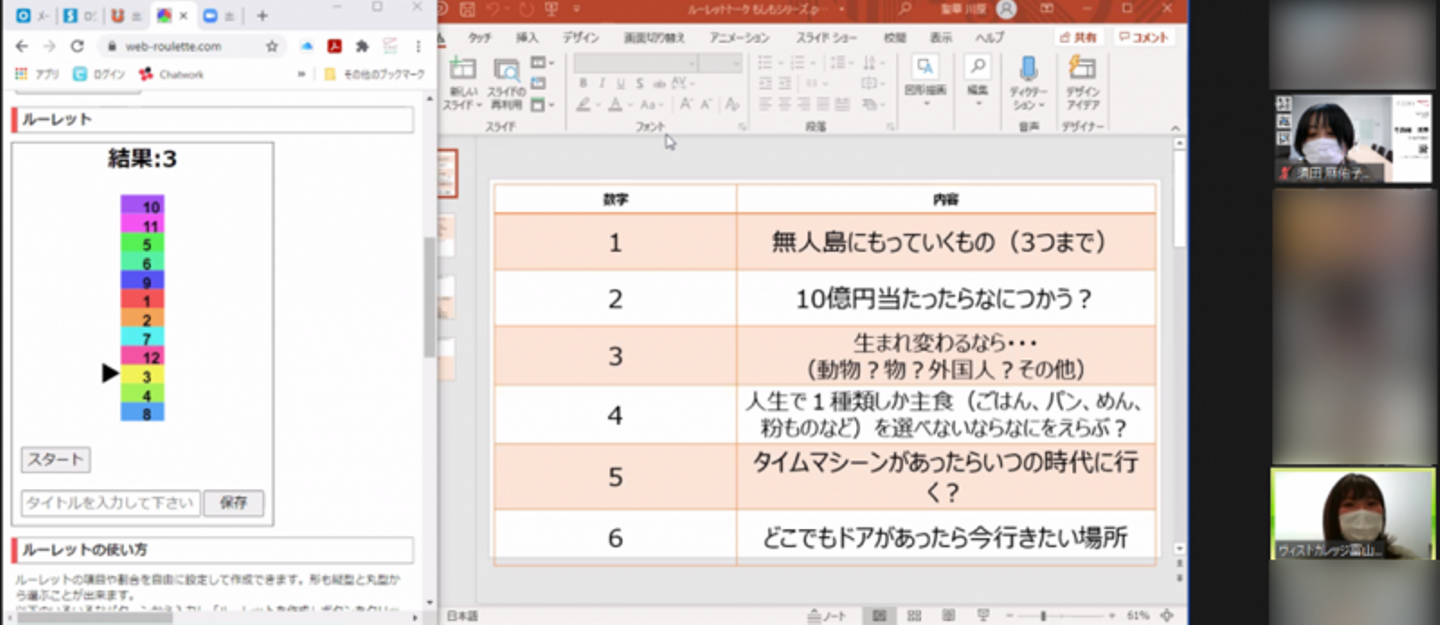Fit slide to current window
This screenshot has height=625, width=1440.
(1167, 616)
